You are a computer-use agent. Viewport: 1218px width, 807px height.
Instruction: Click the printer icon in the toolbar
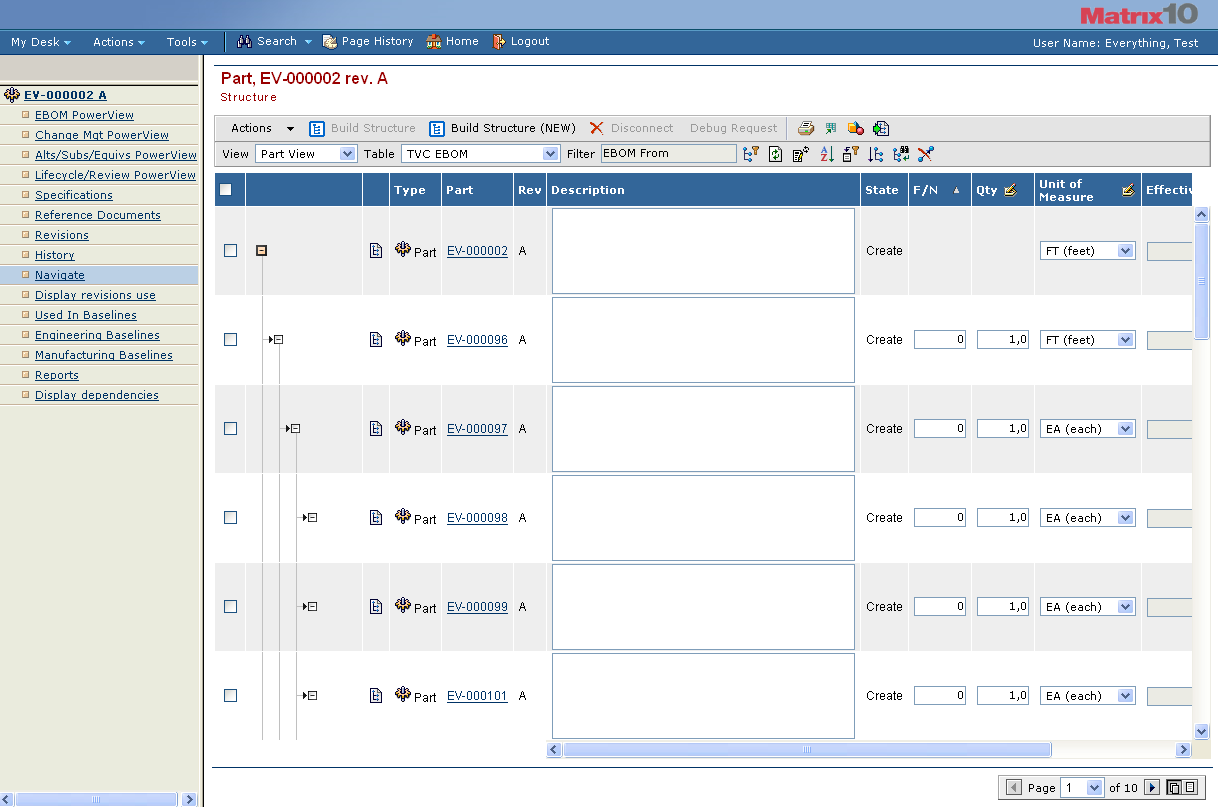pos(805,128)
